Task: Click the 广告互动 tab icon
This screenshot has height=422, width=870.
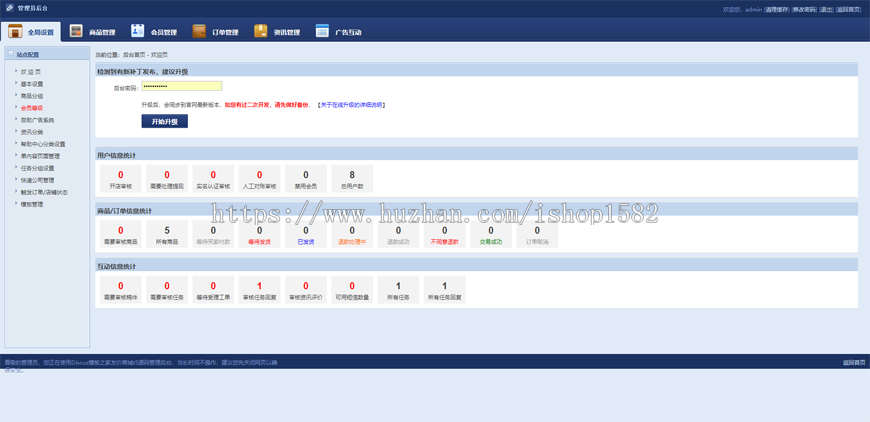Action: point(322,32)
